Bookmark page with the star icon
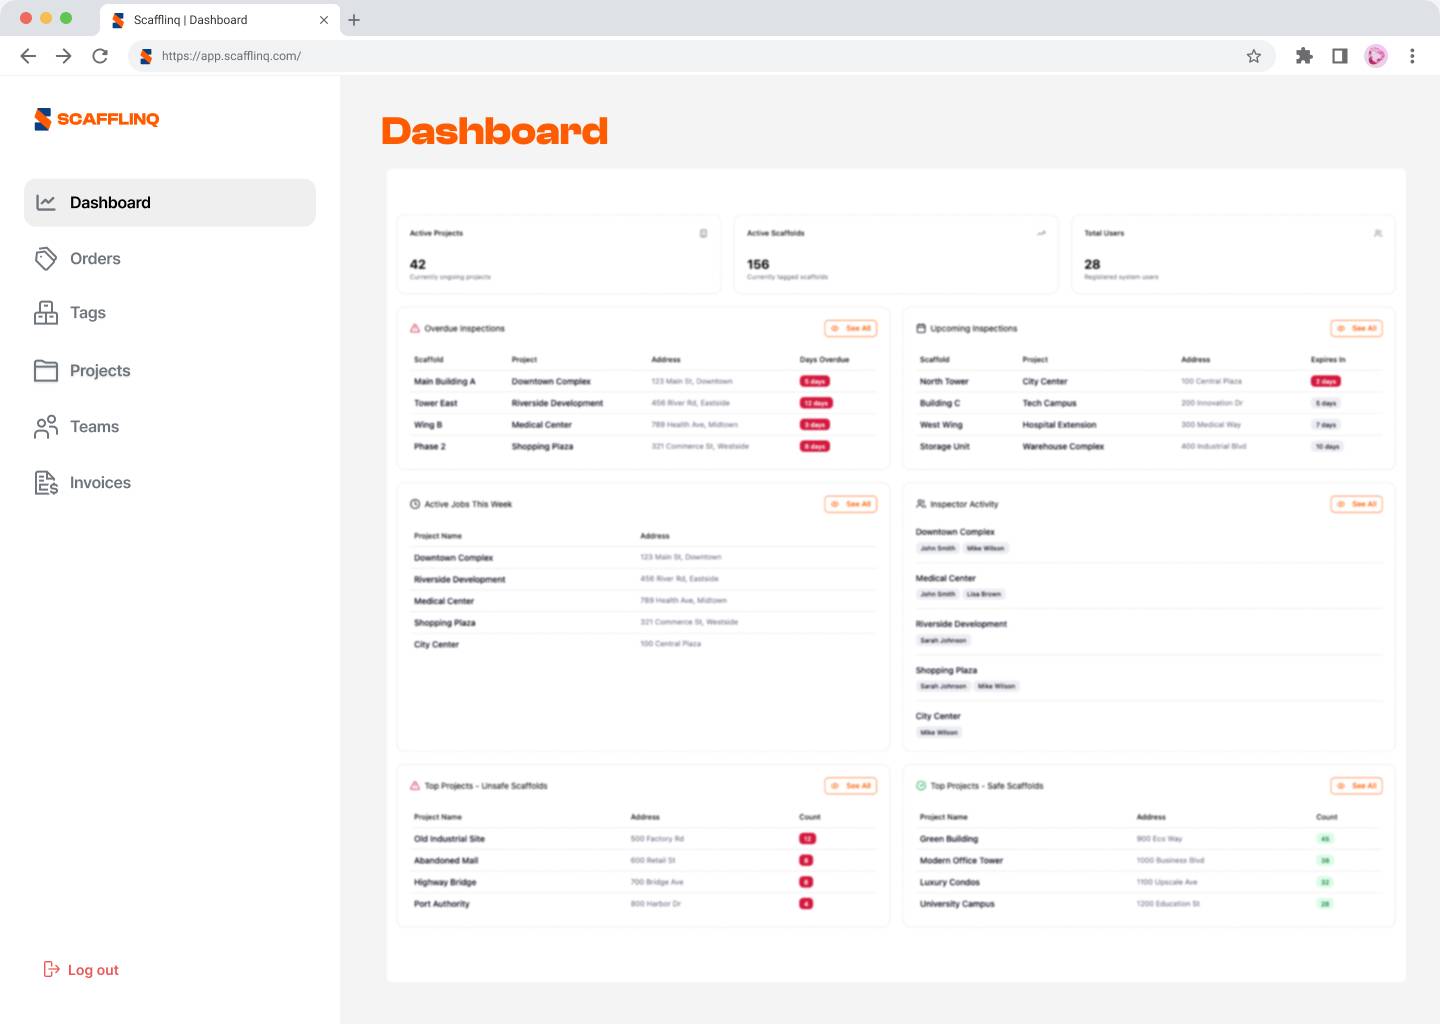 pyautogui.click(x=1253, y=56)
